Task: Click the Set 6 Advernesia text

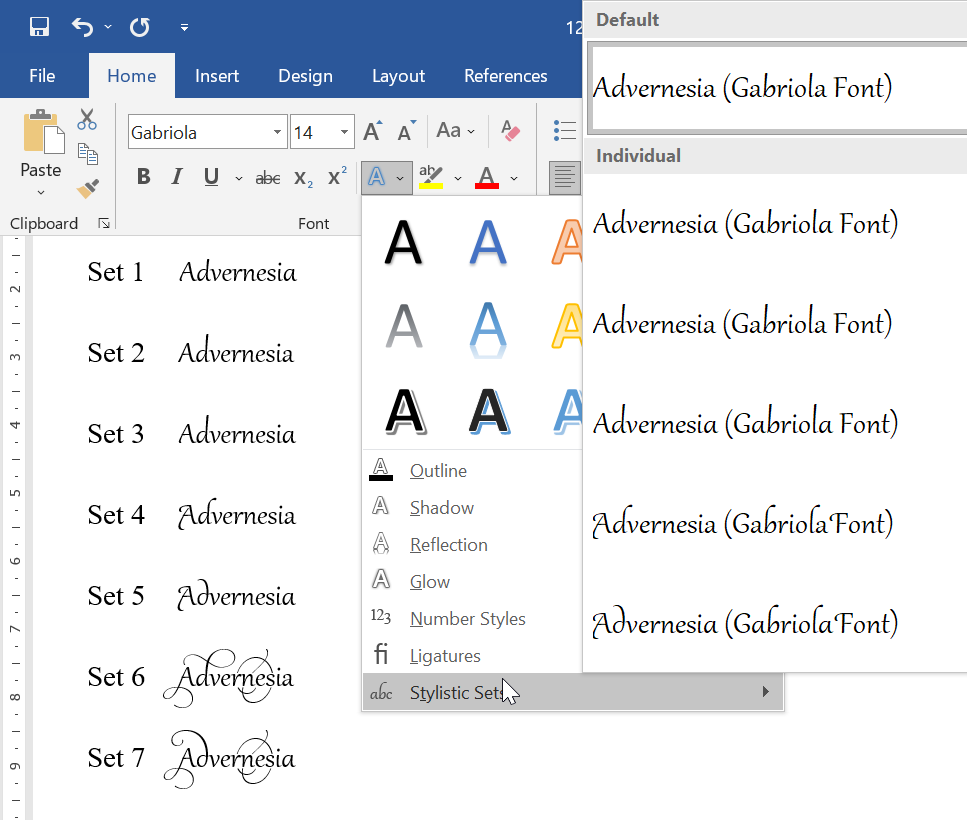Action: coord(229,678)
